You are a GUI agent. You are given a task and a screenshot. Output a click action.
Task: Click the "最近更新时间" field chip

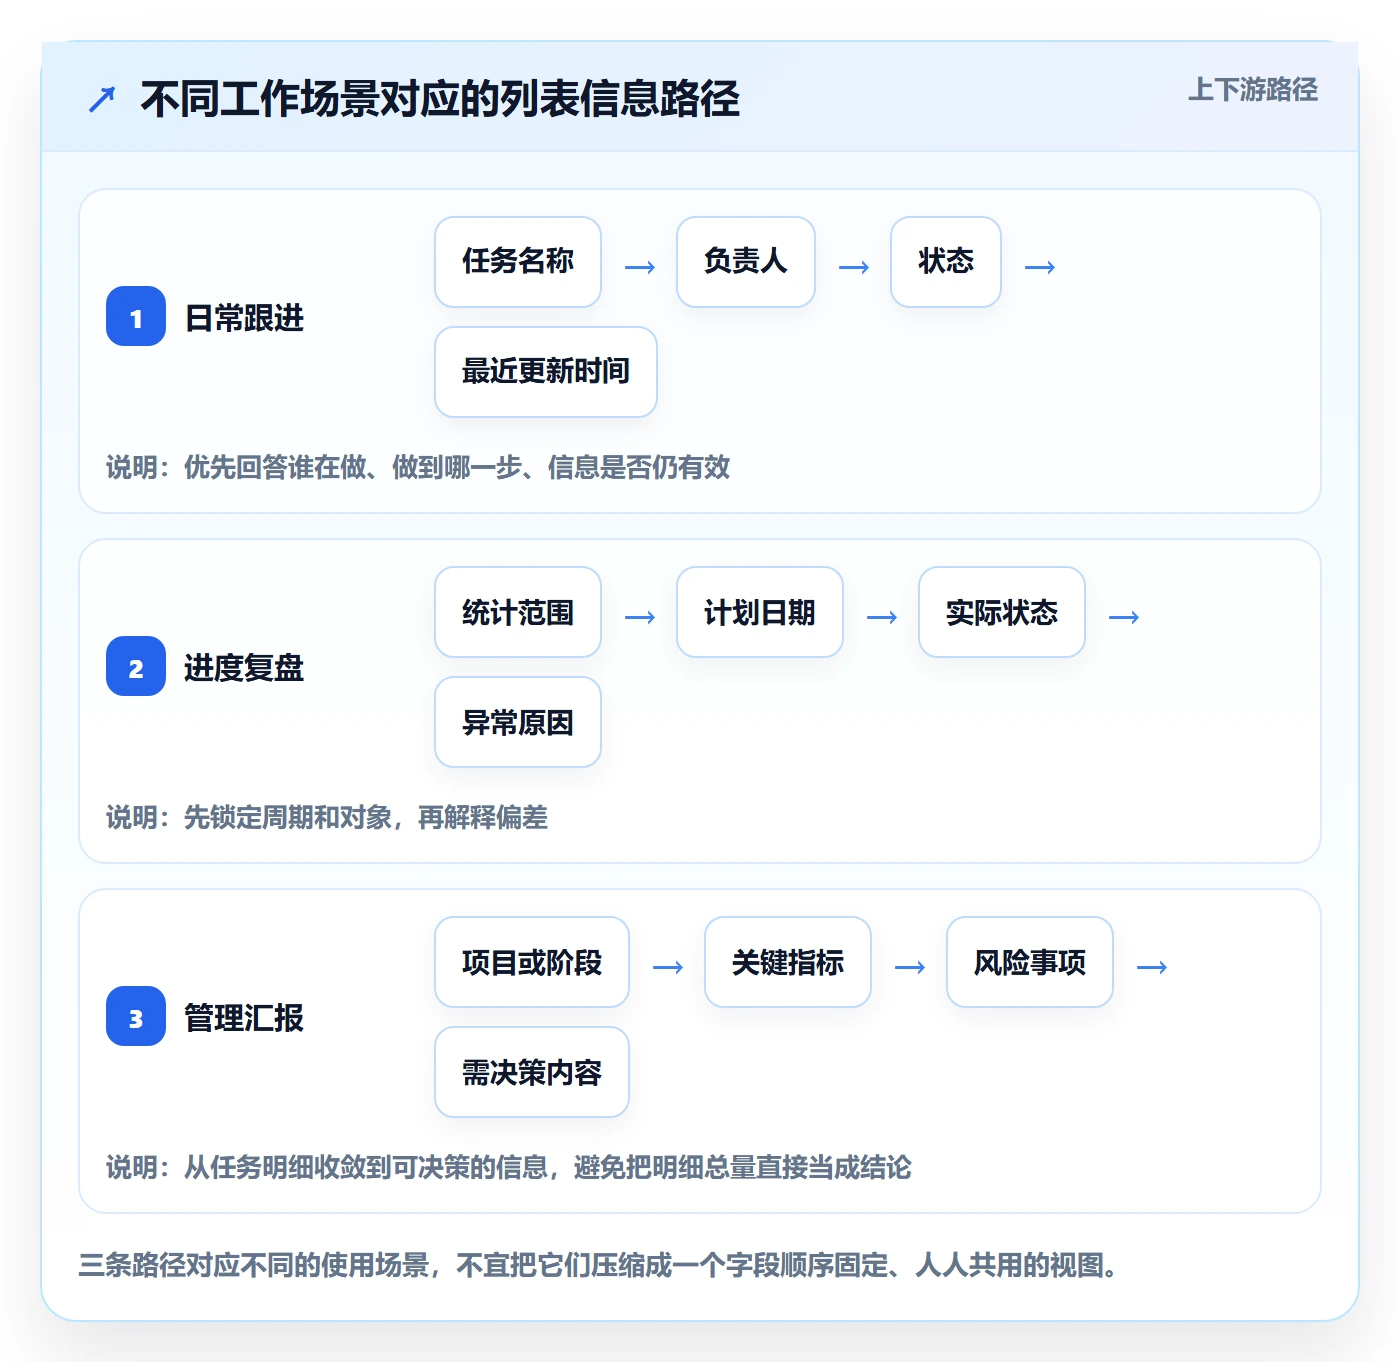pyautogui.click(x=546, y=372)
